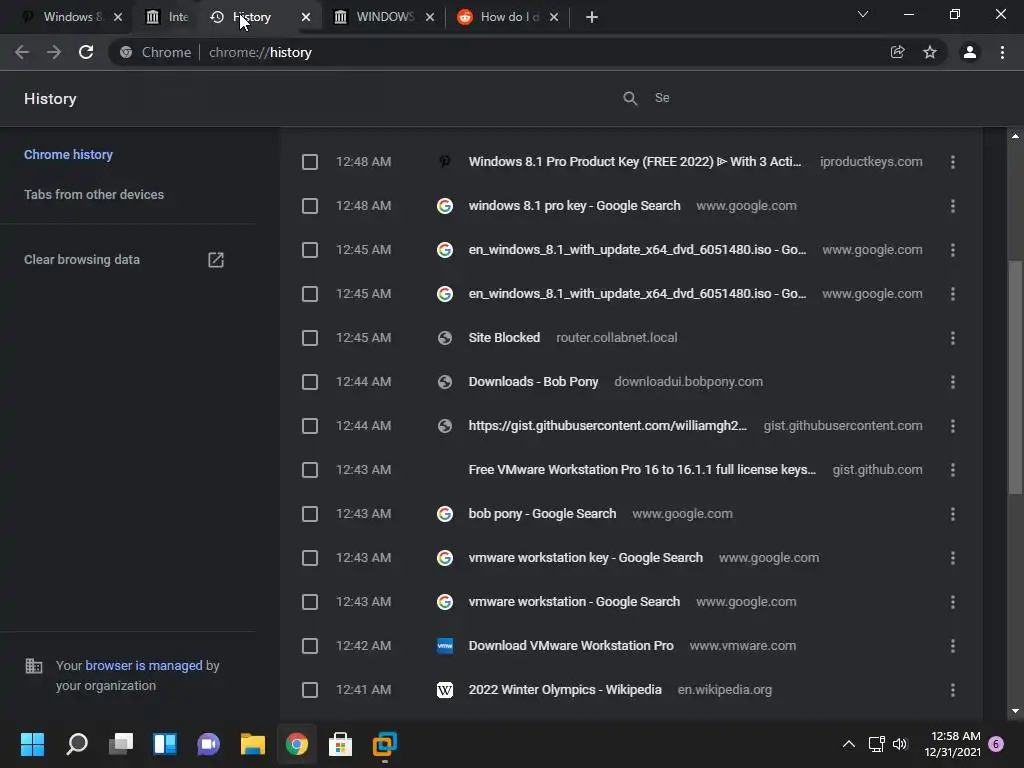
Task: Click scrollbar up arrow
Action: click(x=1015, y=136)
